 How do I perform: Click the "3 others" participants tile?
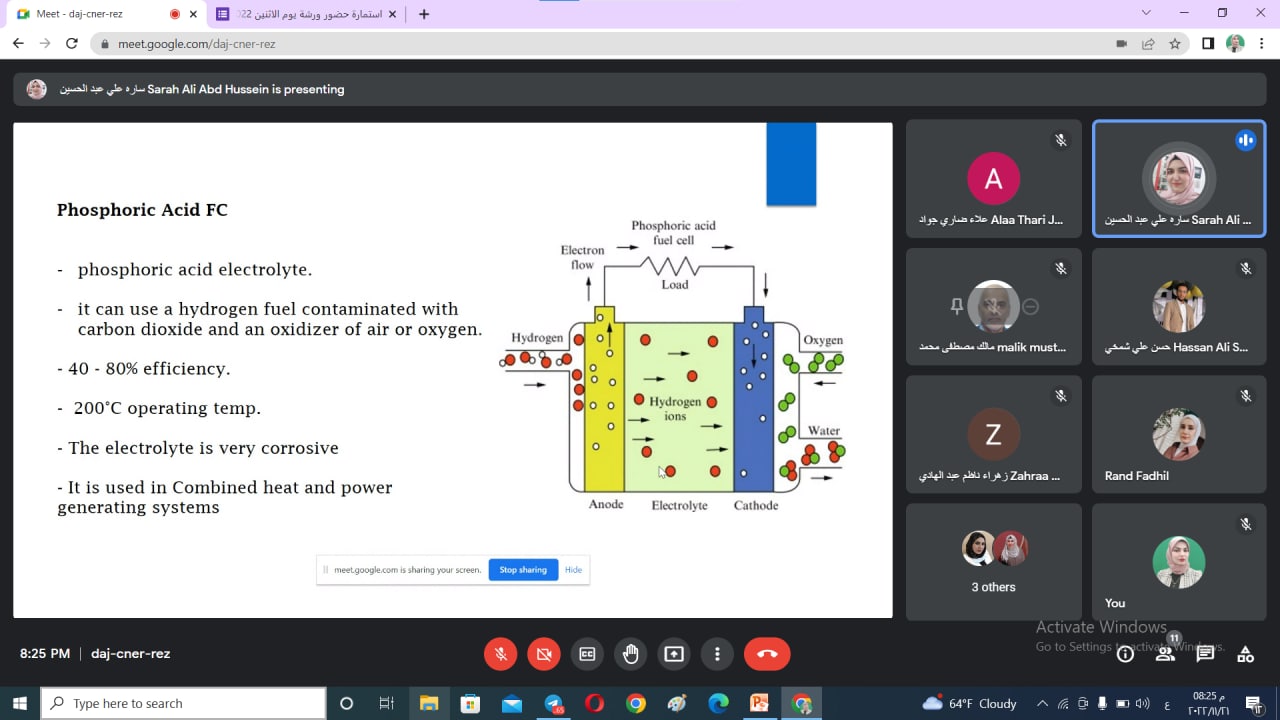993,562
